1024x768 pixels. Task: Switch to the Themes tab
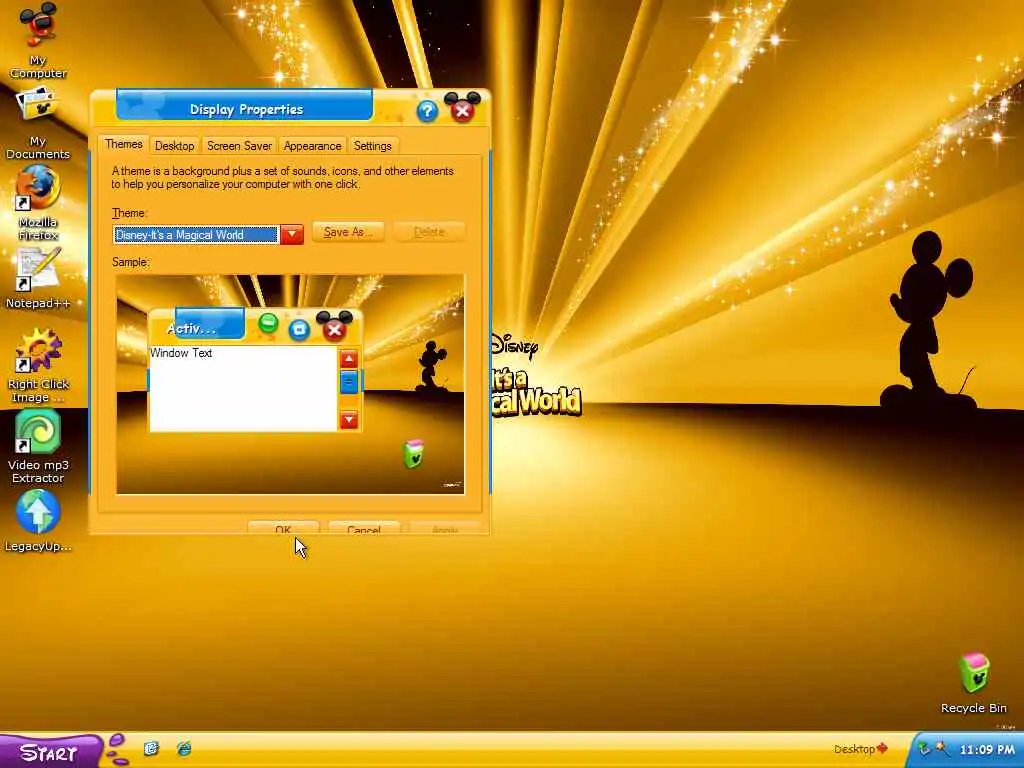123,144
